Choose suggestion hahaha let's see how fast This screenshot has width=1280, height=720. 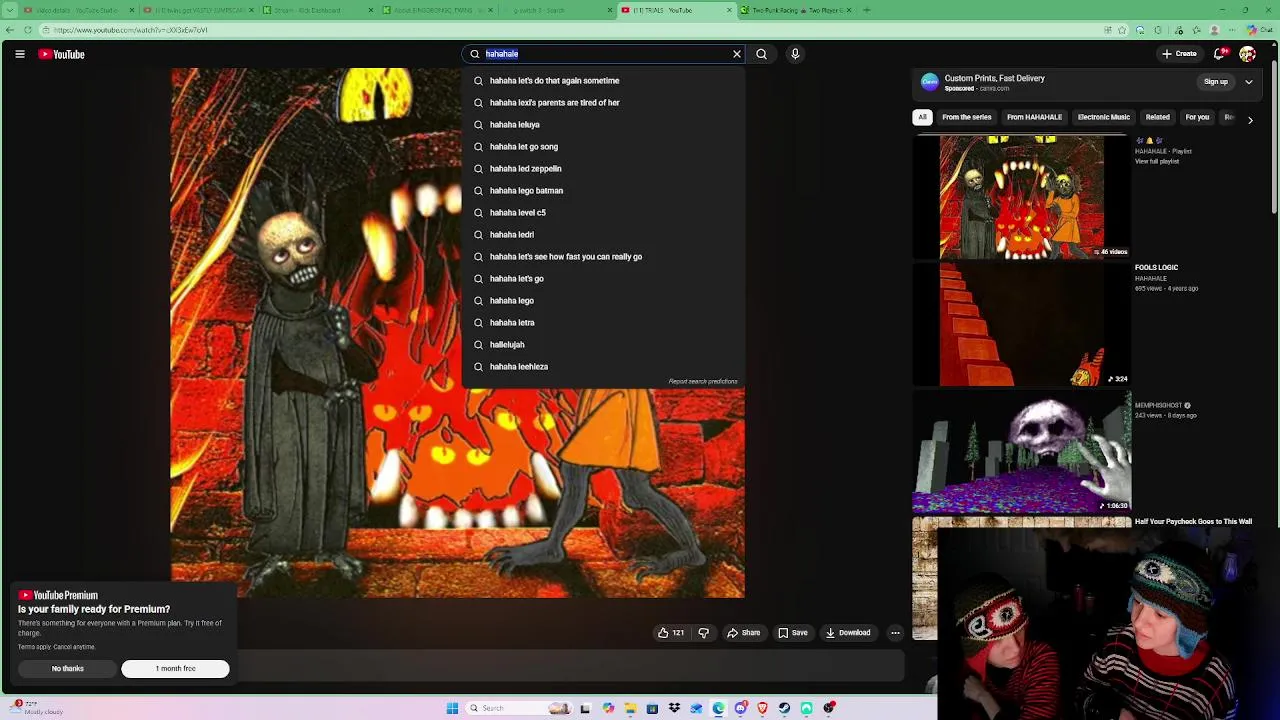tap(603, 257)
